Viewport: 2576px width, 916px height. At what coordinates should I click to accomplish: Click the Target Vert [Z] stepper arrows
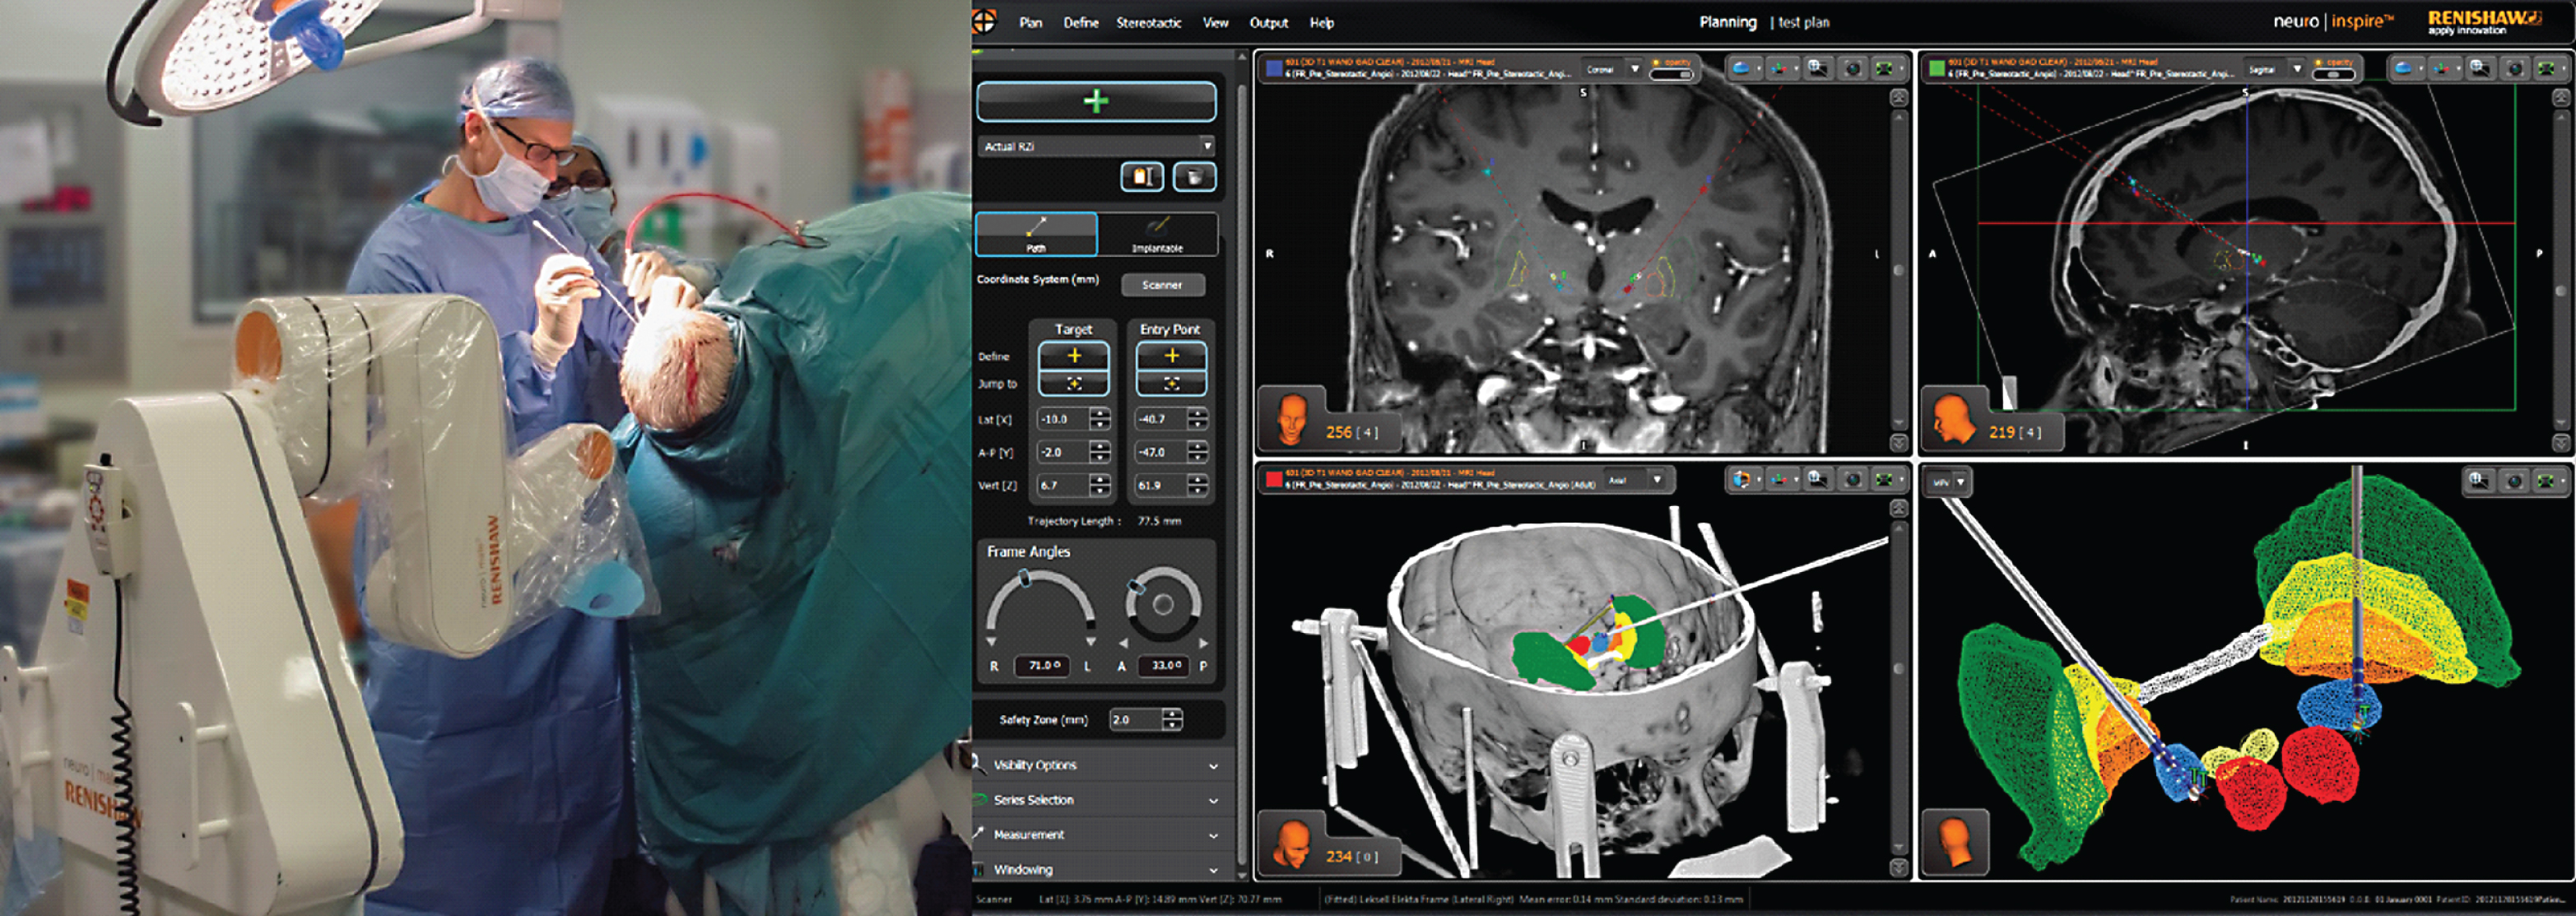tap(1100, 485)
